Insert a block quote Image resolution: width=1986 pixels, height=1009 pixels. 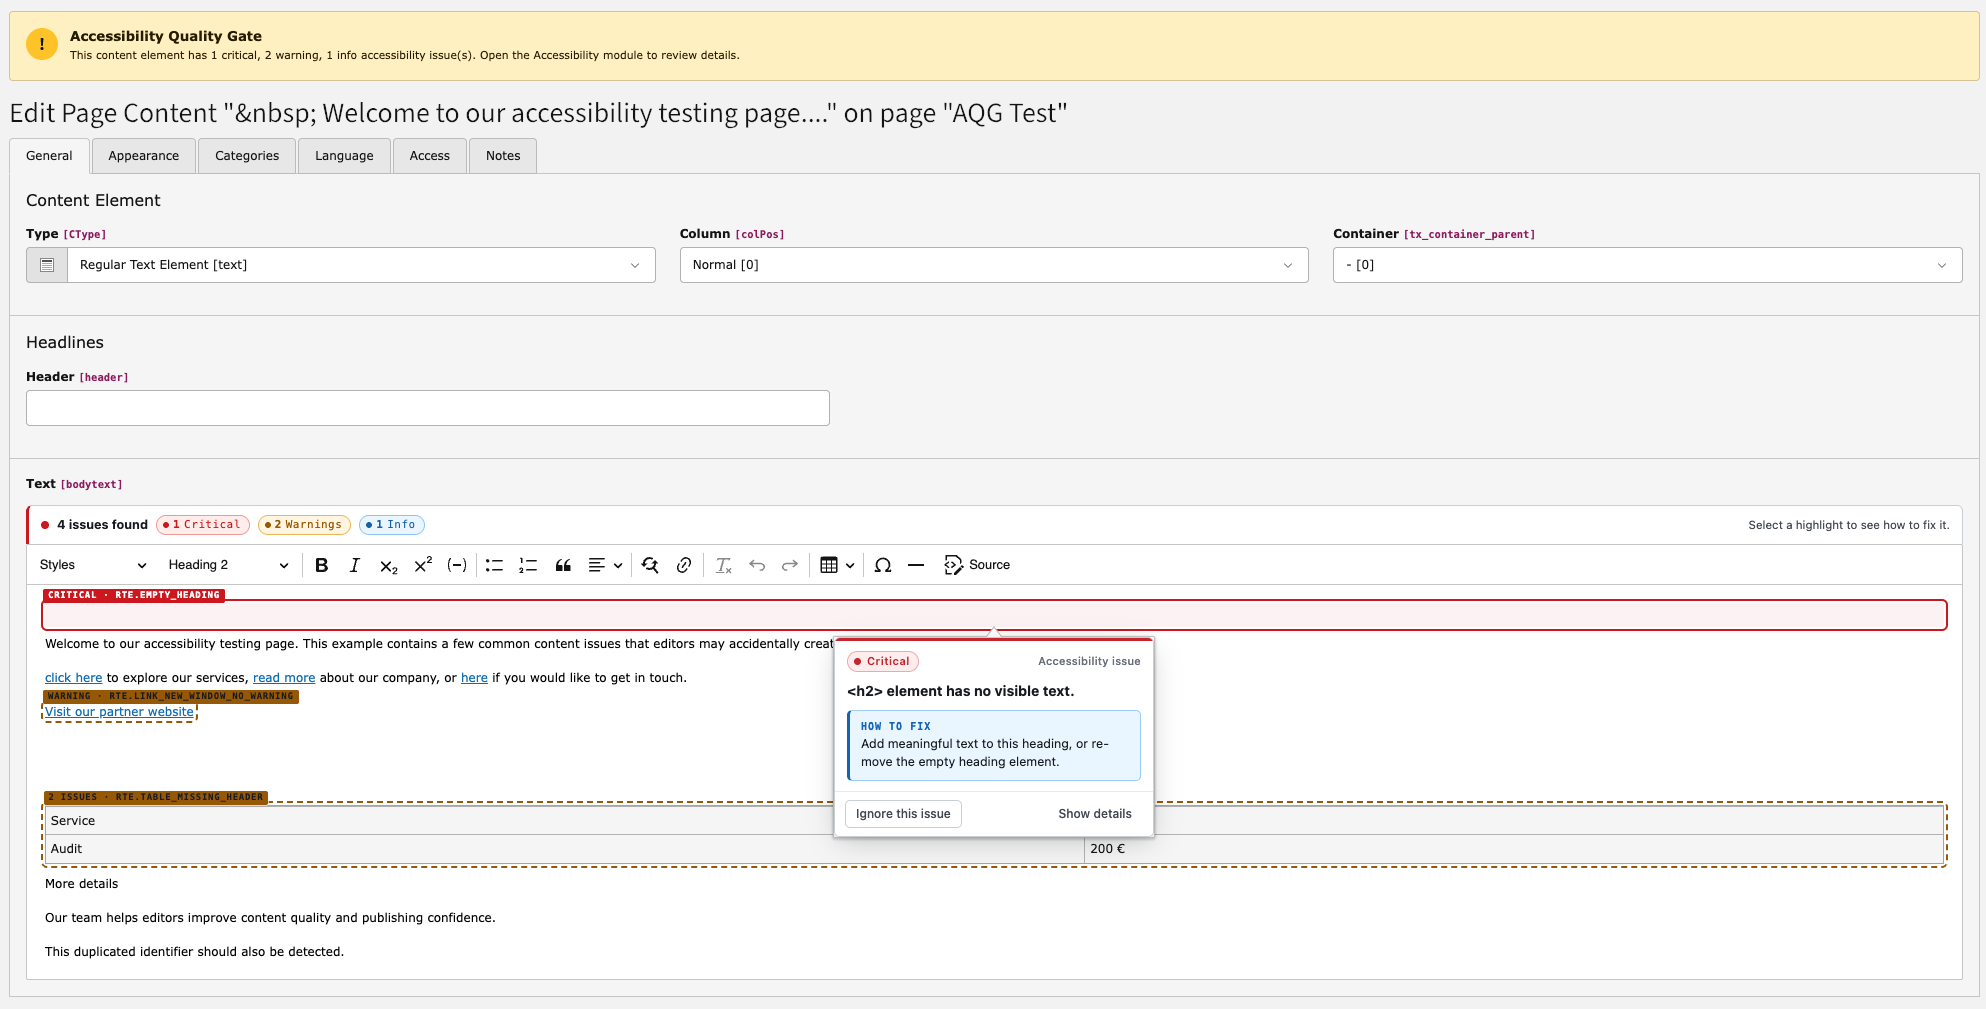coord(563,565)
